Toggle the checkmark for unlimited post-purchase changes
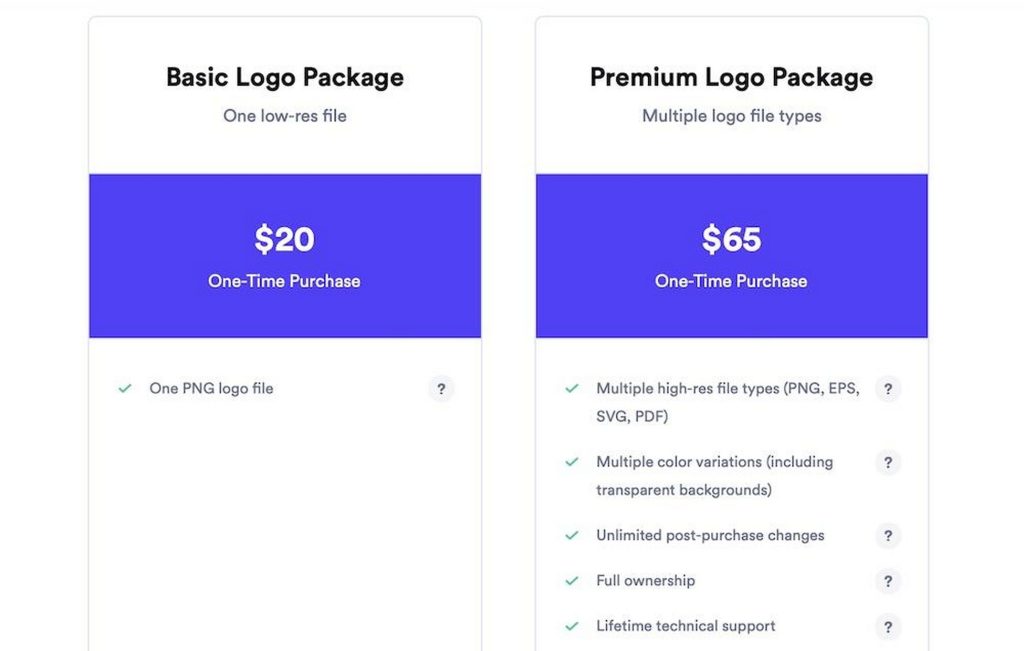1024x651 pixels. pos(572,535)
